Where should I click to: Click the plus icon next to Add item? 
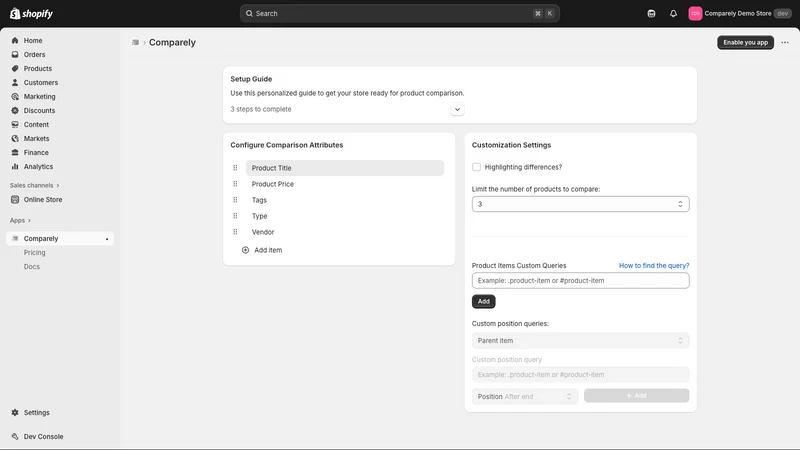click(x=245, y=250)
